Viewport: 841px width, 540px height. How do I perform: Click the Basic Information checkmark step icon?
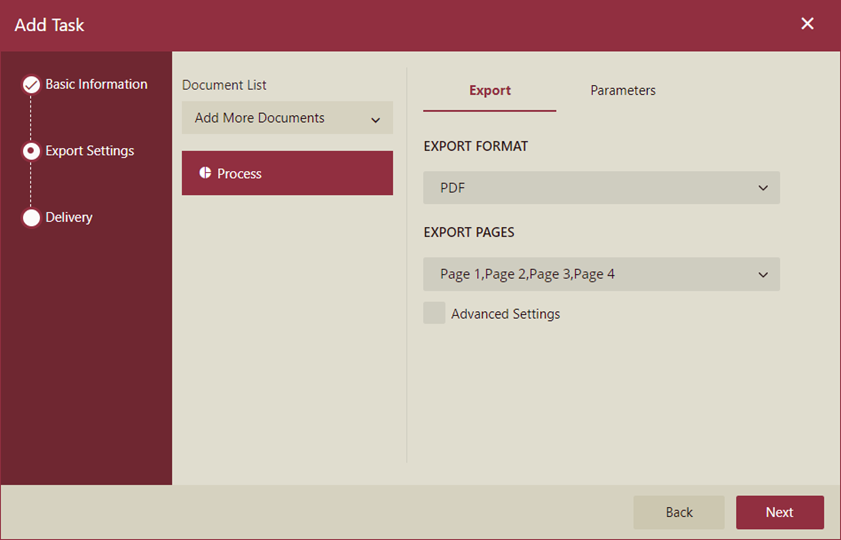pos(31,85)
